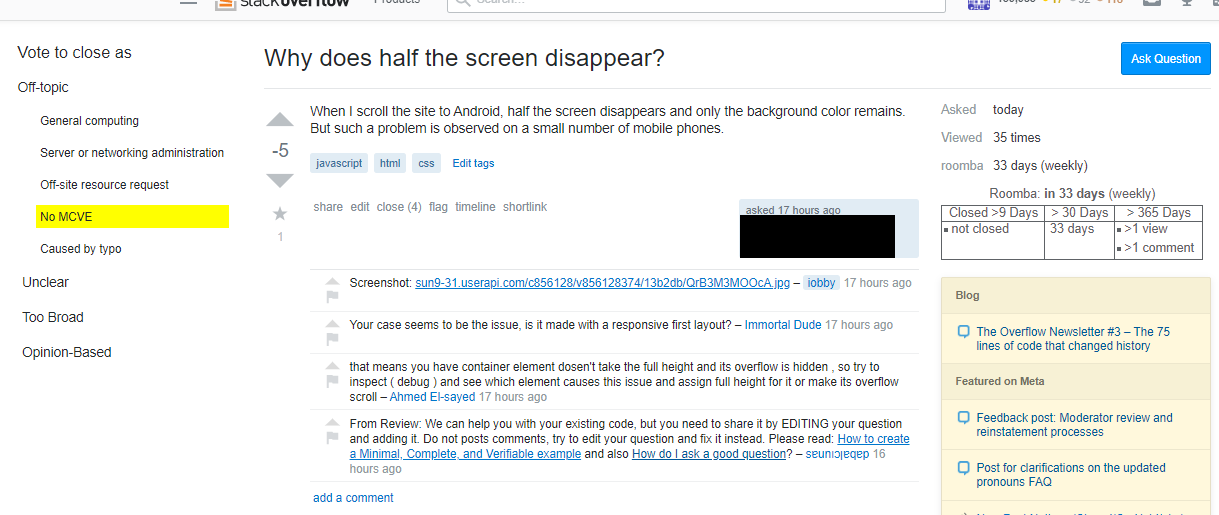Viewport: 1219px width, 515px height.
Task: Upvote the From Review comment
Action: (332, 421)
